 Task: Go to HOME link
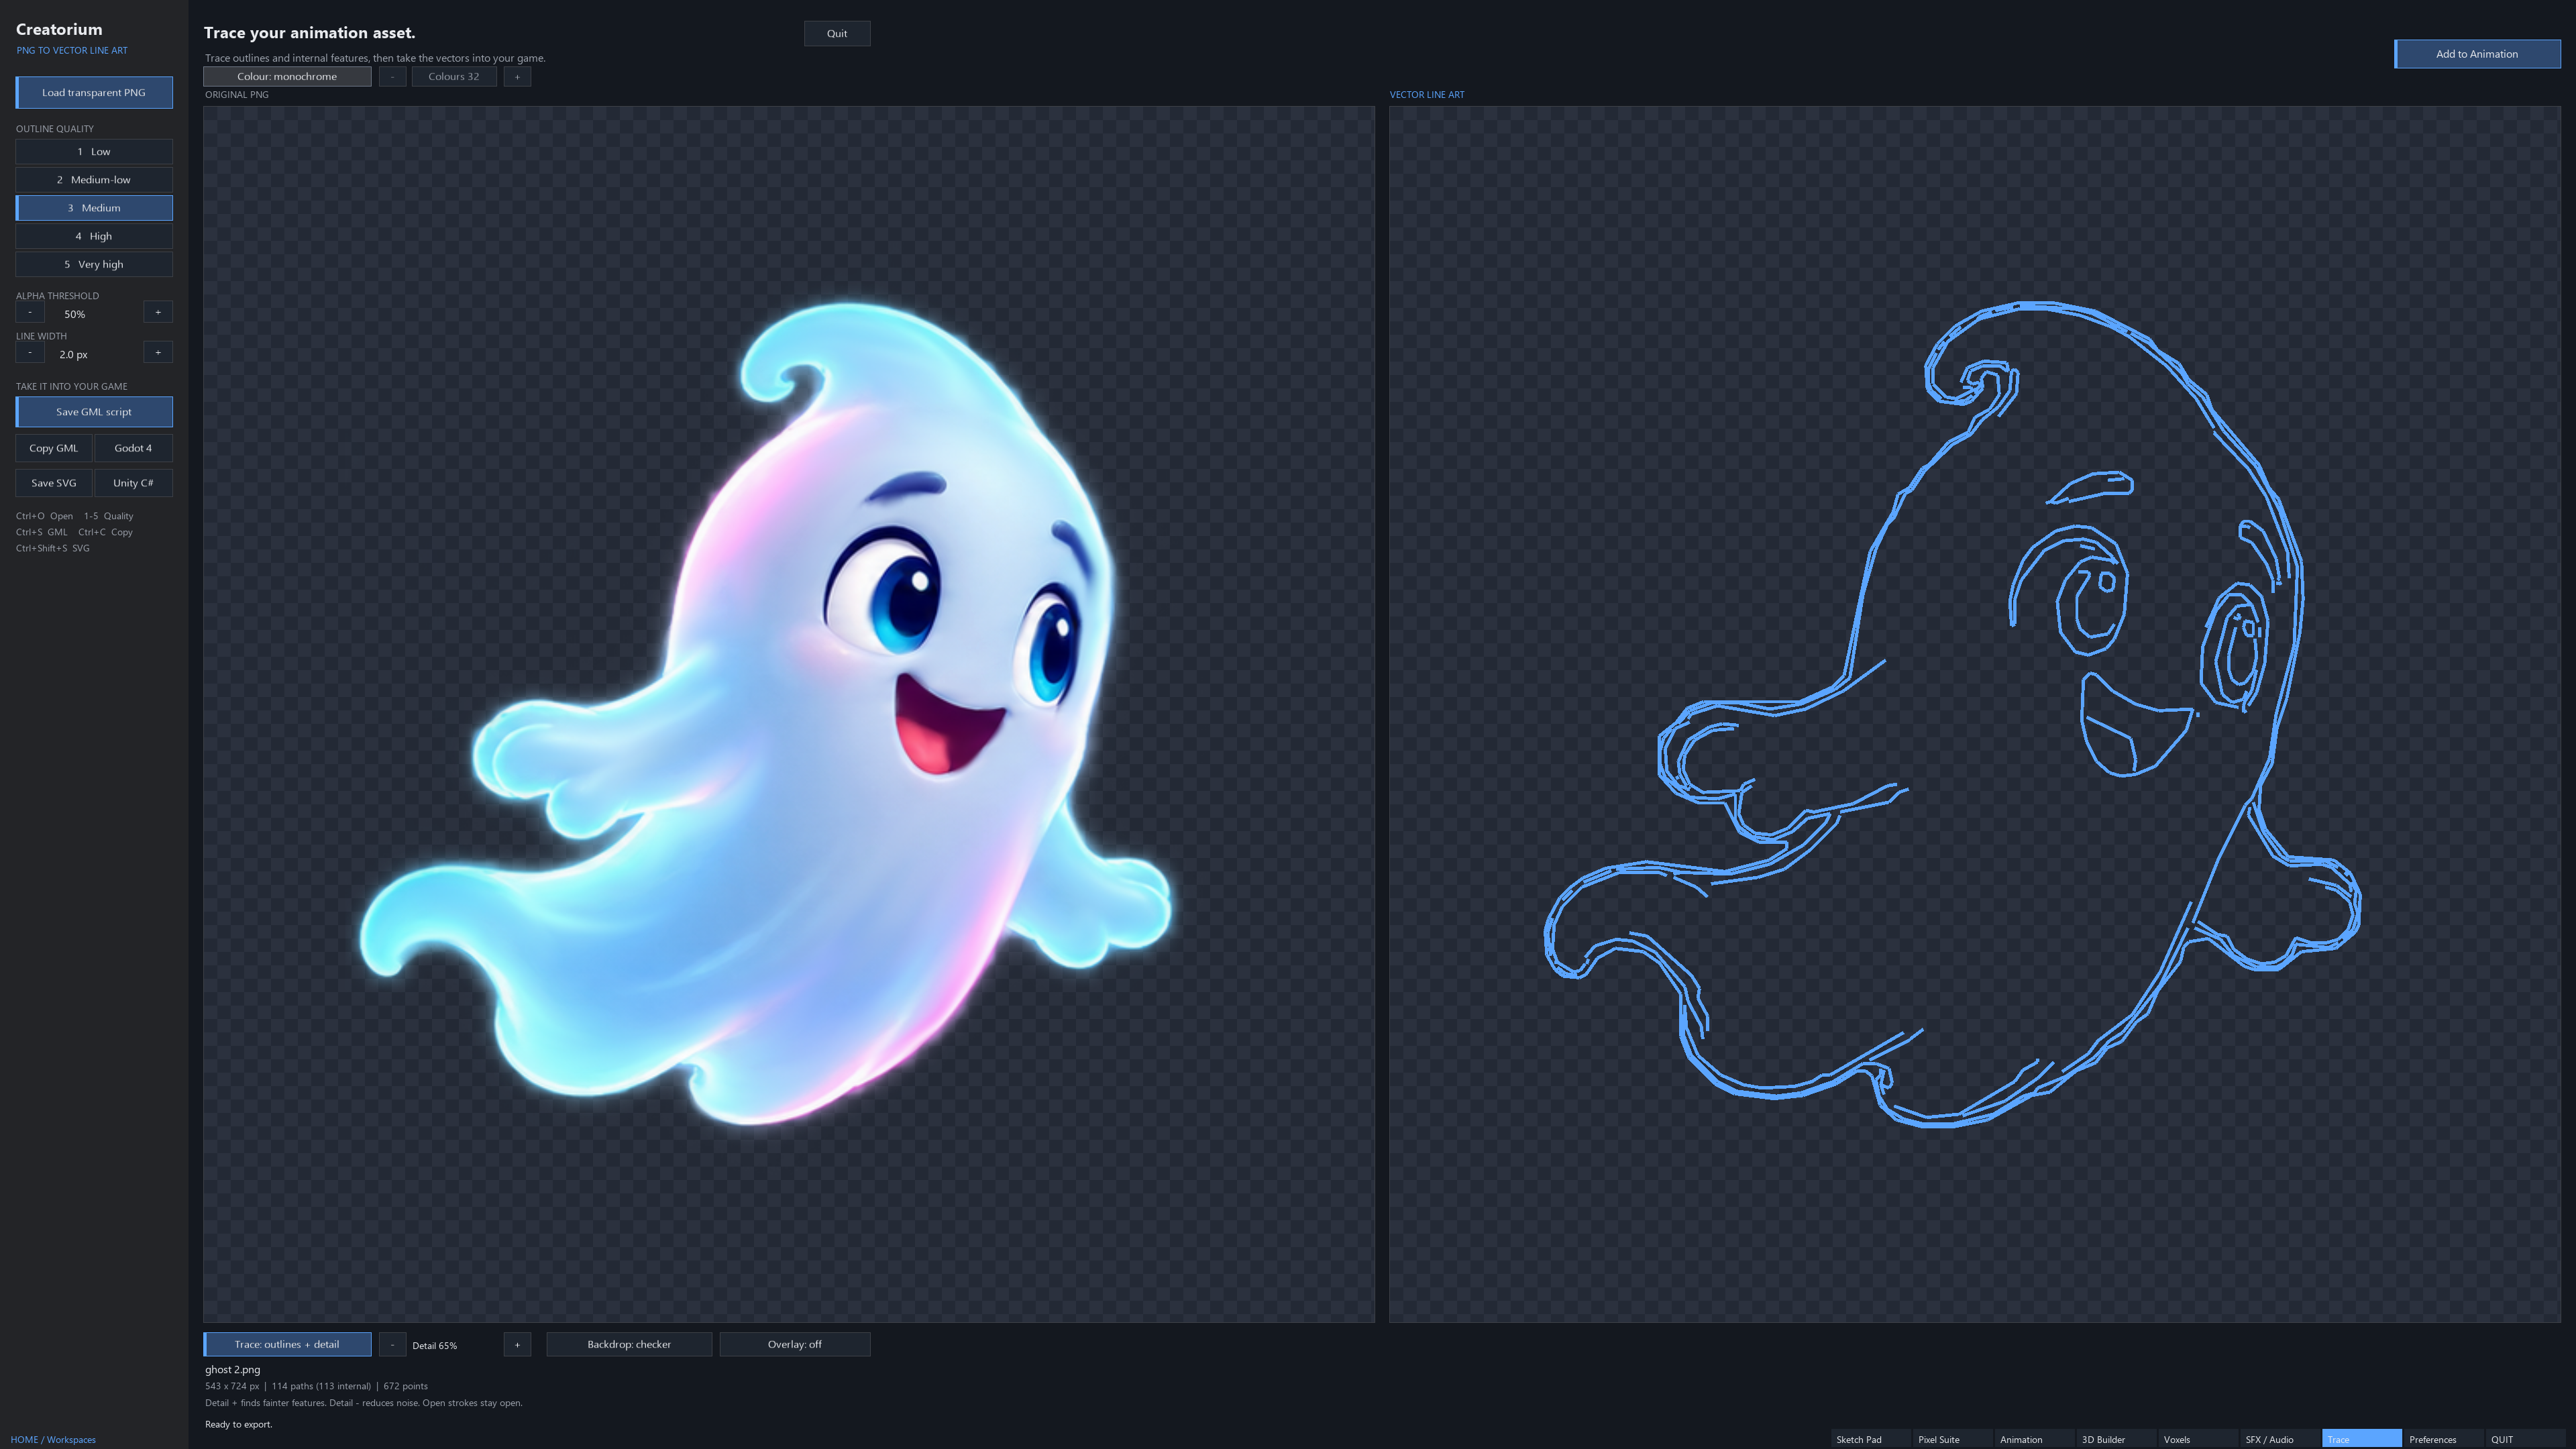point(24,1440)
